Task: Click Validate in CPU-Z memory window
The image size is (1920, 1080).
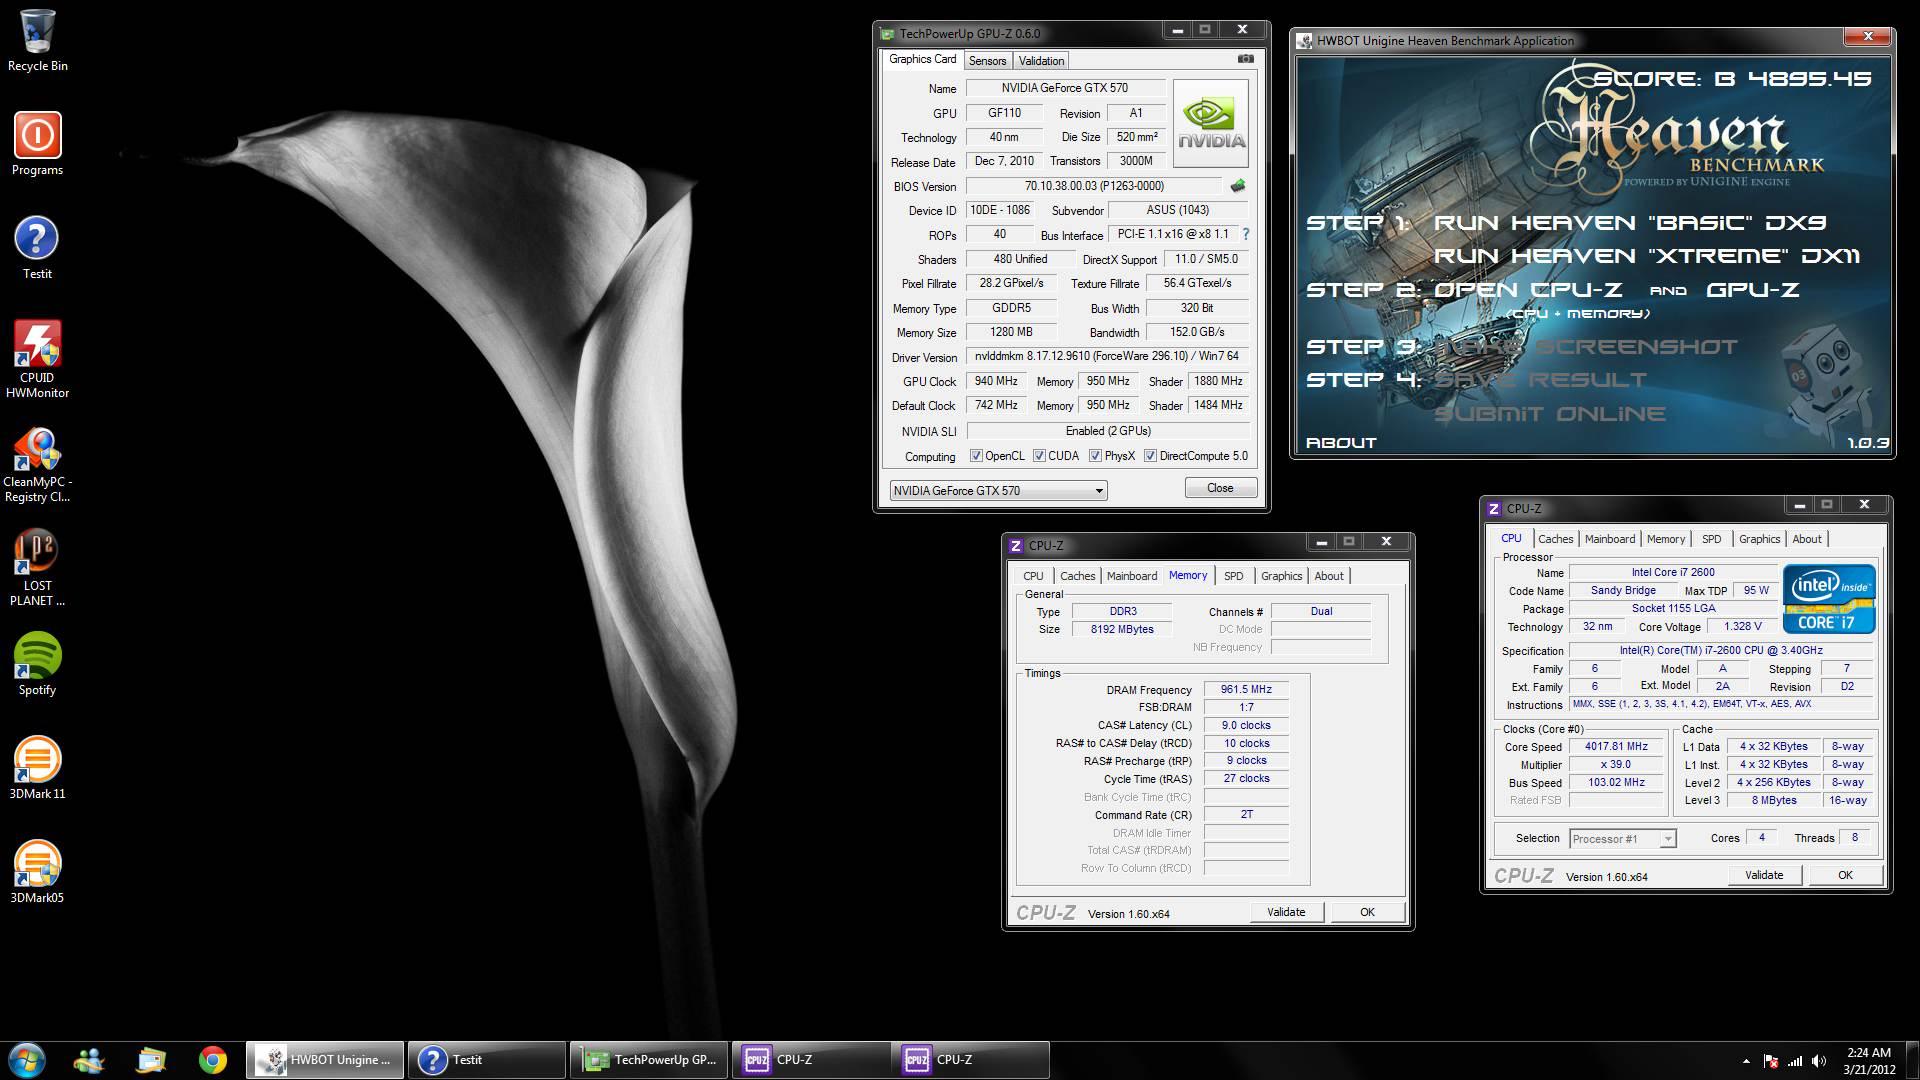Action: pos(1286,912)
